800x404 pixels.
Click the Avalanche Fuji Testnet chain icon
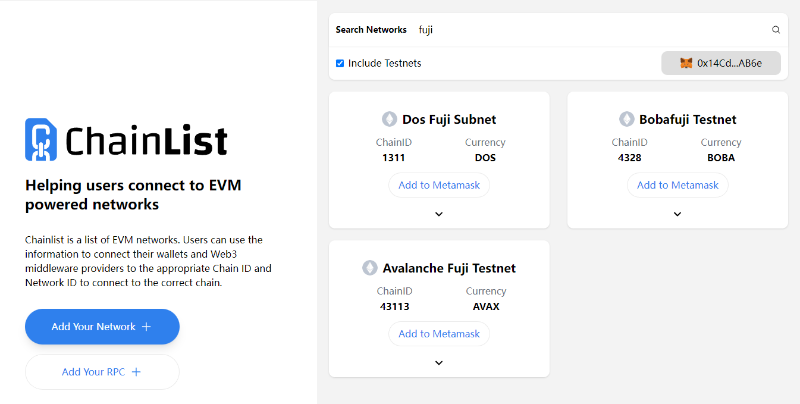coord(370,268)
